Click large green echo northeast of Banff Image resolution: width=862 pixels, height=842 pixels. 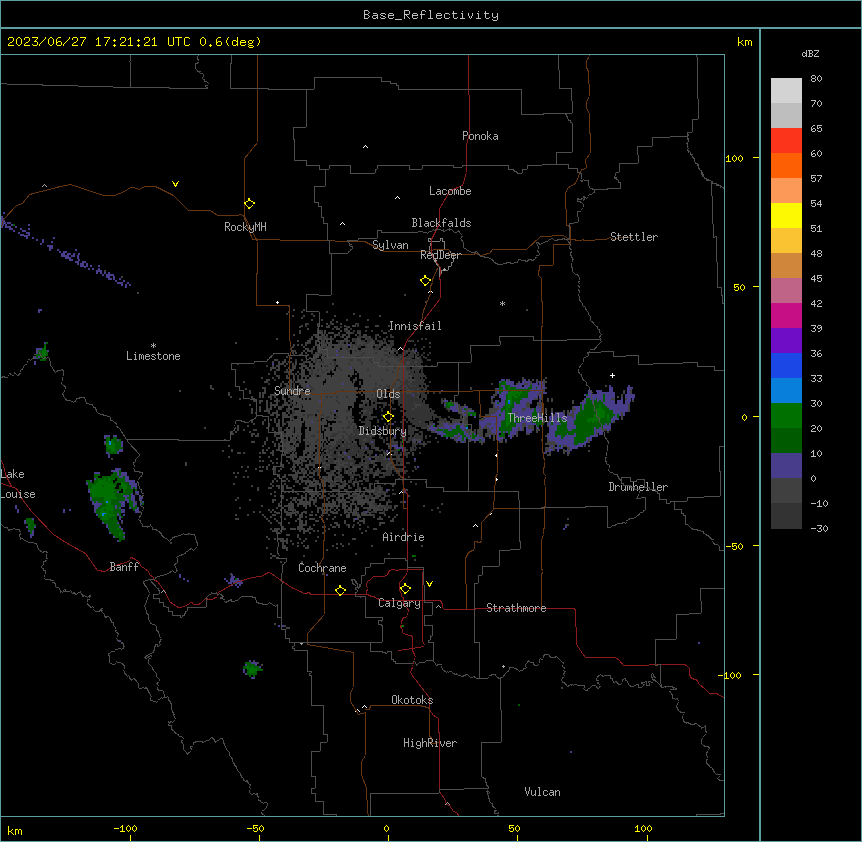[113, 503]
